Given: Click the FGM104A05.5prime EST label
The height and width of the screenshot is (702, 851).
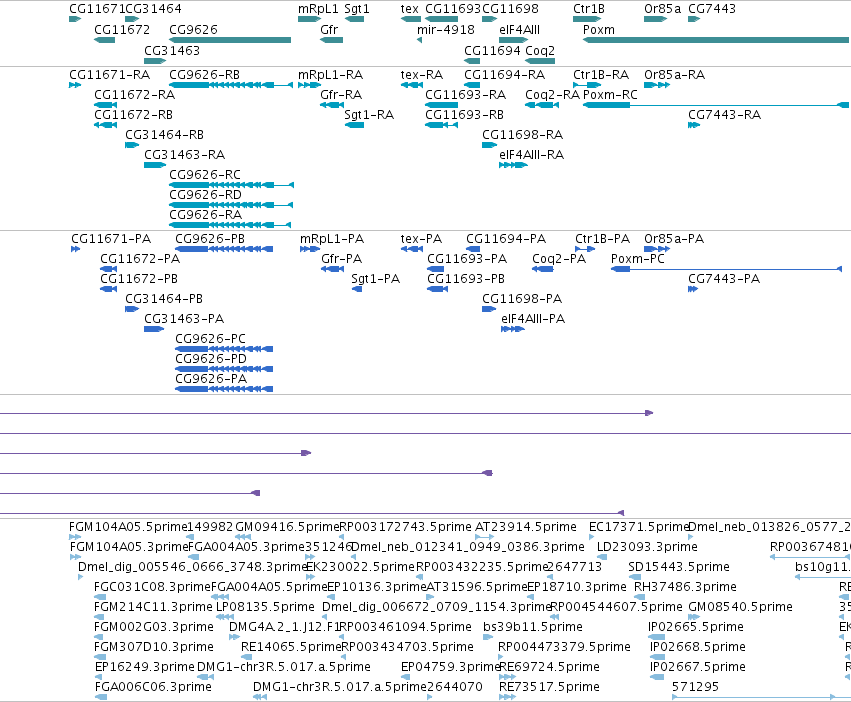Looking at the screenshot, I should [128, 527].
